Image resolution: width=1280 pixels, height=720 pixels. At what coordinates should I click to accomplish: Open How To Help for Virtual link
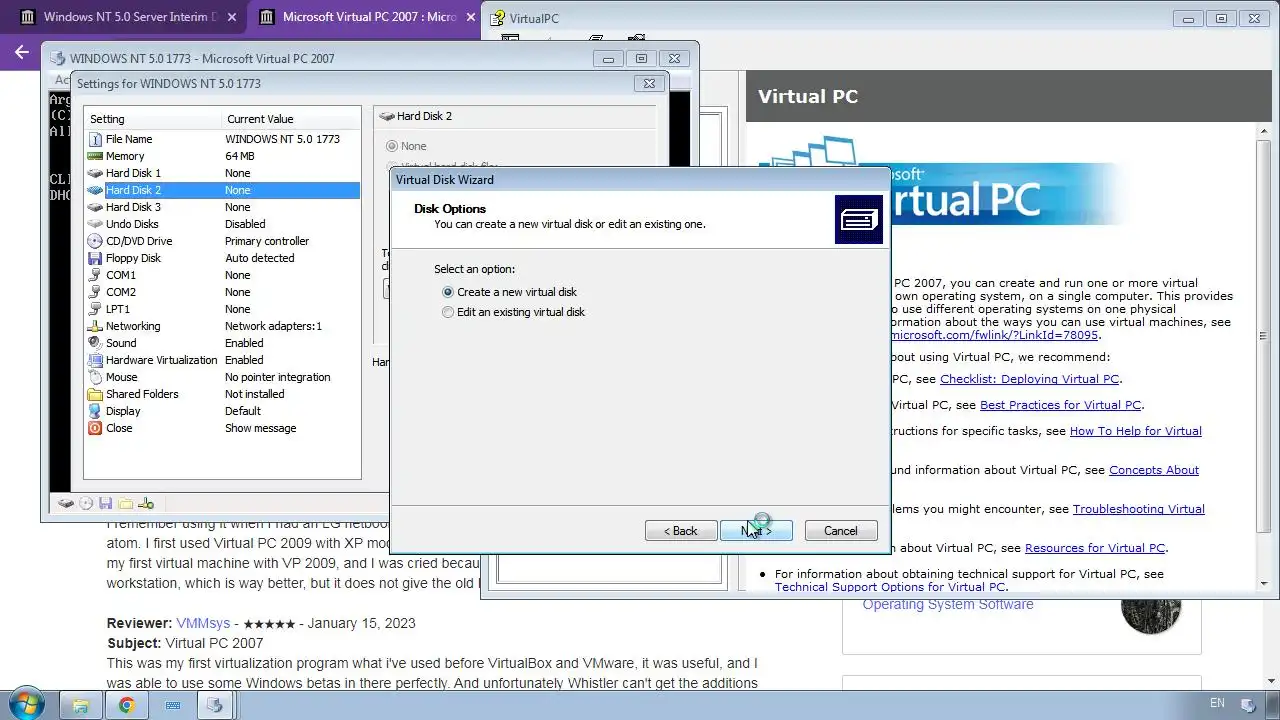pos(1135,431)
